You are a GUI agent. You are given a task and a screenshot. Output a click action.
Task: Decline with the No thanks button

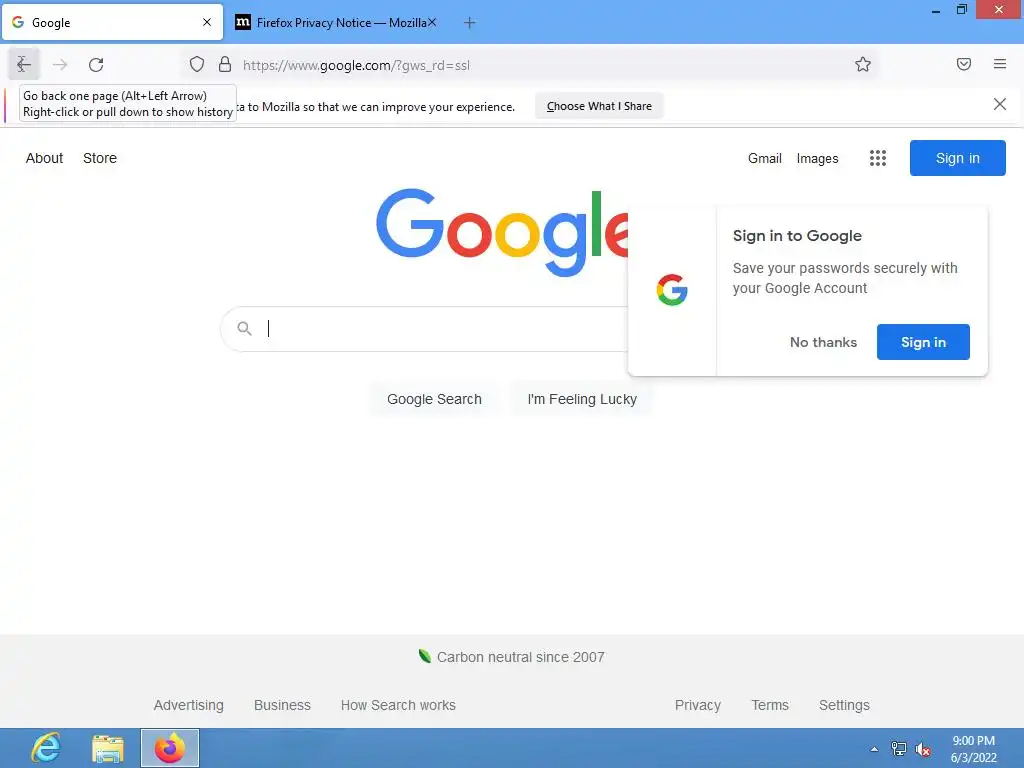(823, 342)
